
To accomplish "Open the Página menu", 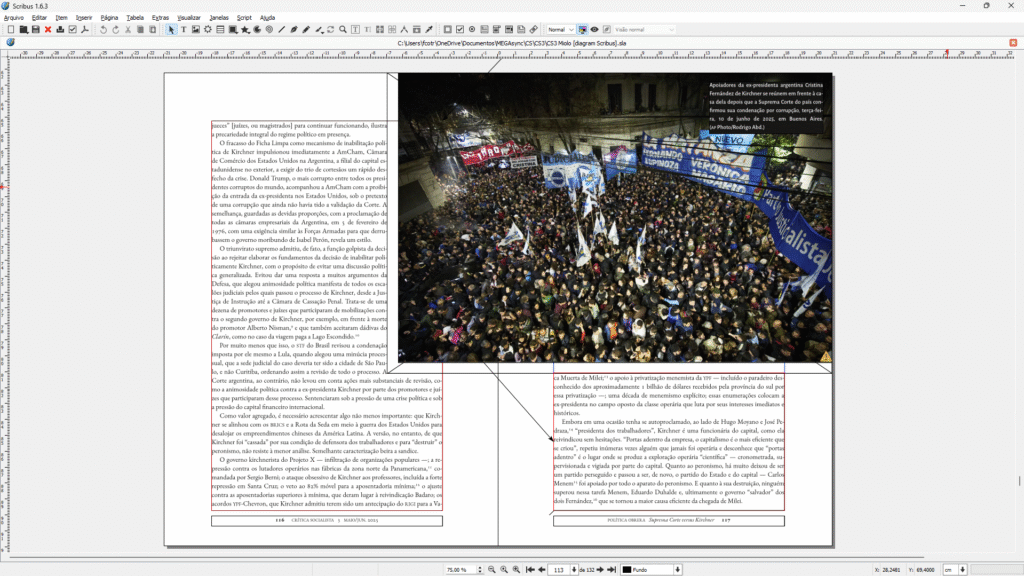I will (110, 17).
